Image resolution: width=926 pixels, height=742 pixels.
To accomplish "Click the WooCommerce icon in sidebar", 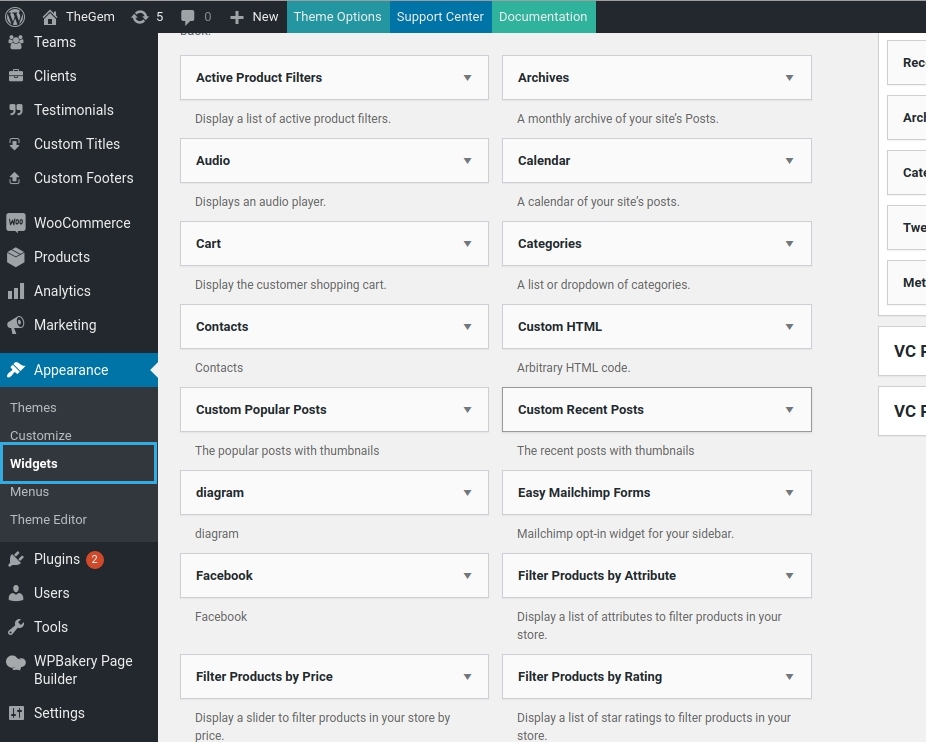I will pos(16,223).
